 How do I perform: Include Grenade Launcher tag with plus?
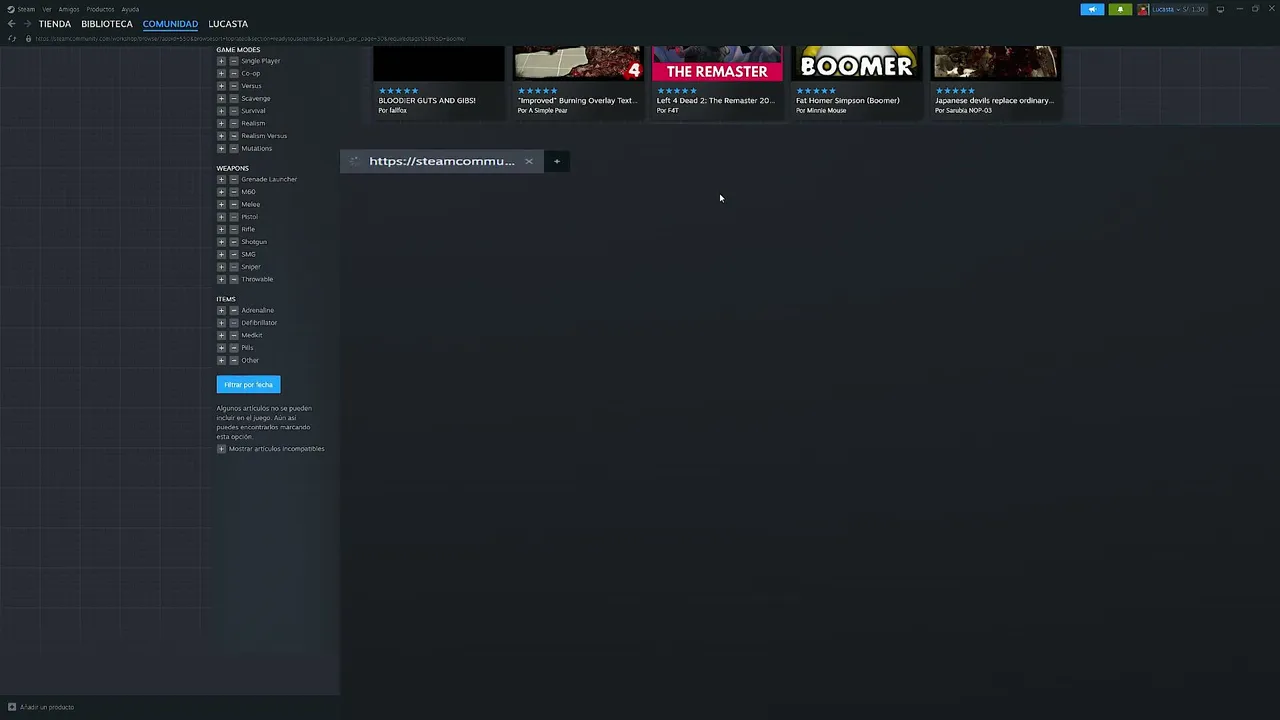tap(221, 179)
